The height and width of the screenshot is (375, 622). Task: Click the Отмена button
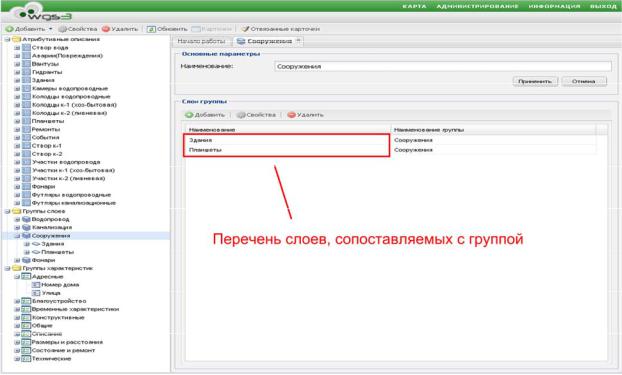[584, 81]
